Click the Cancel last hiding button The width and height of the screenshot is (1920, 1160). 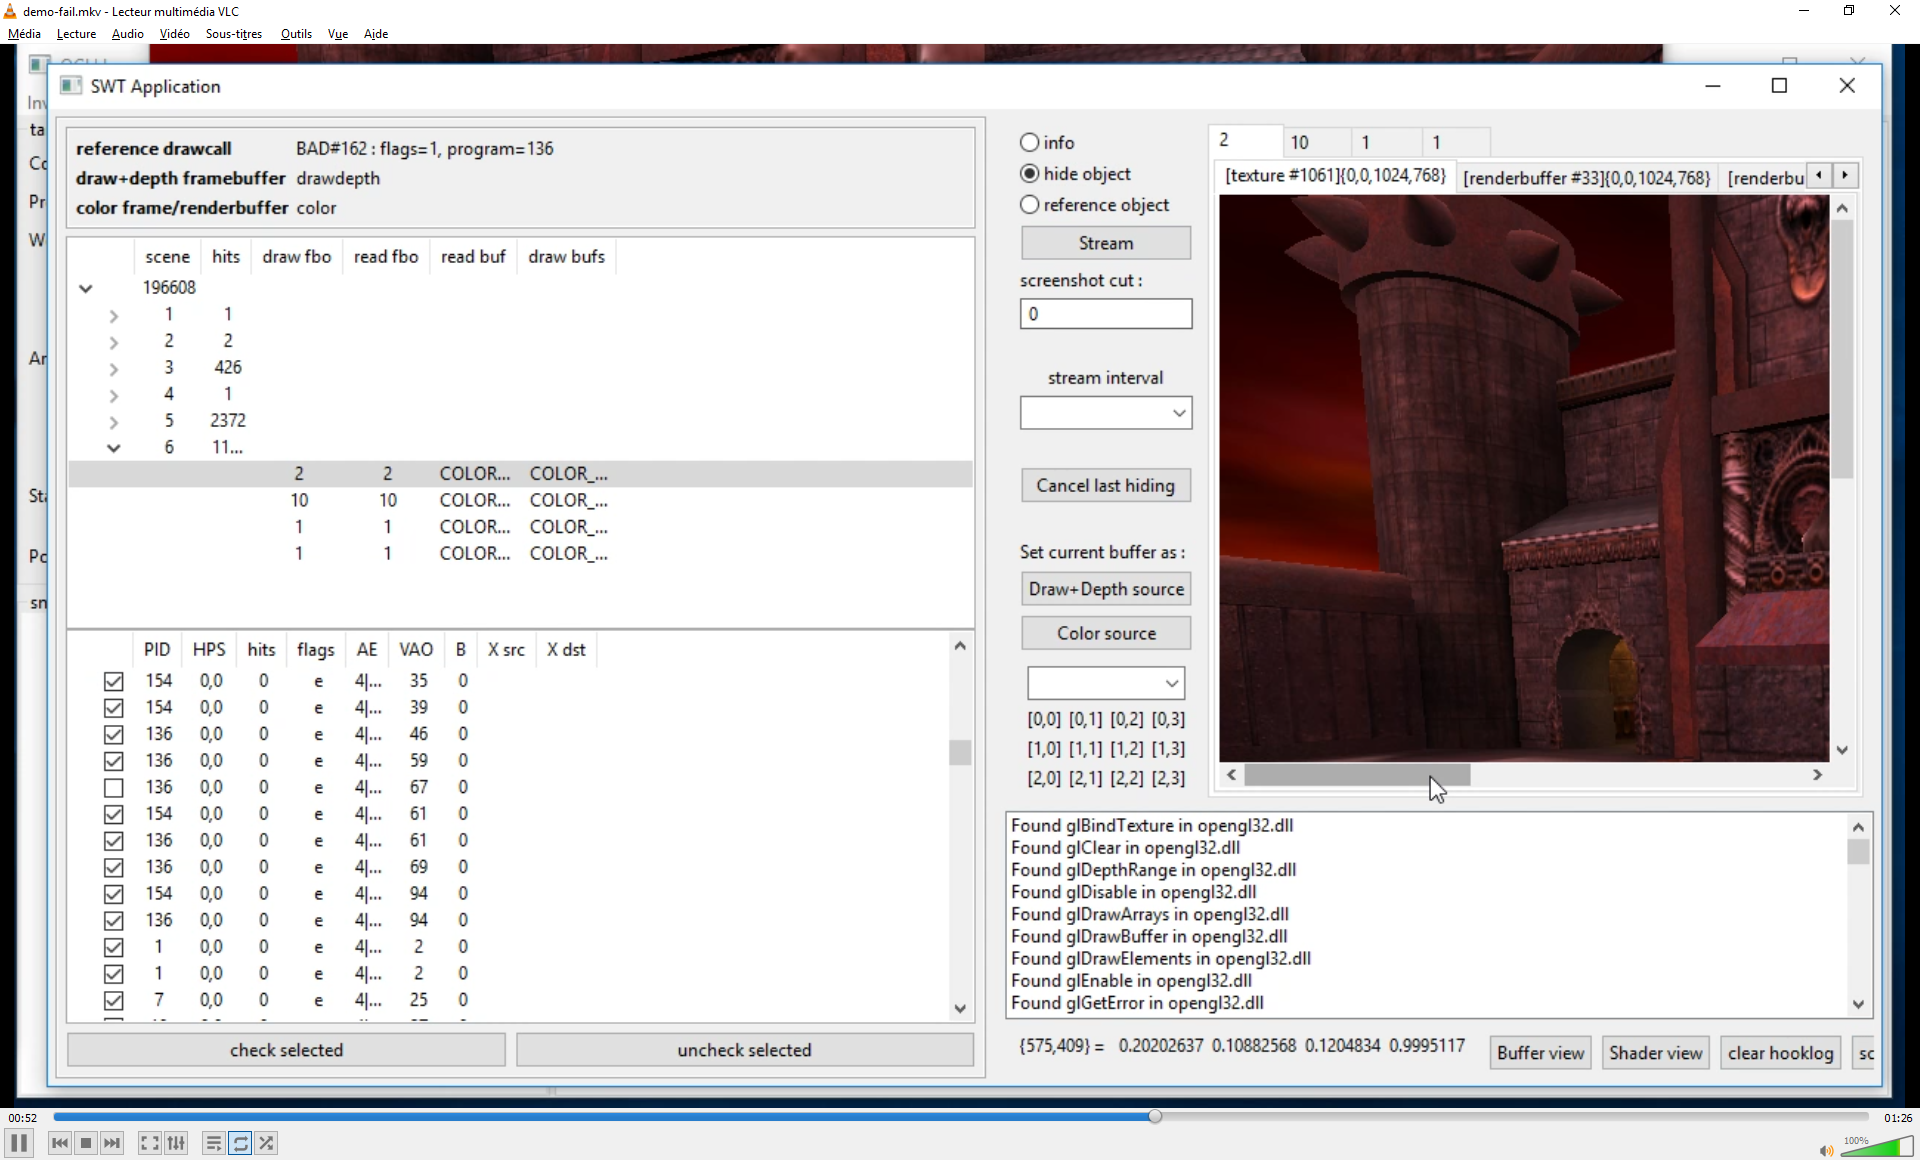click(1105, 486)
